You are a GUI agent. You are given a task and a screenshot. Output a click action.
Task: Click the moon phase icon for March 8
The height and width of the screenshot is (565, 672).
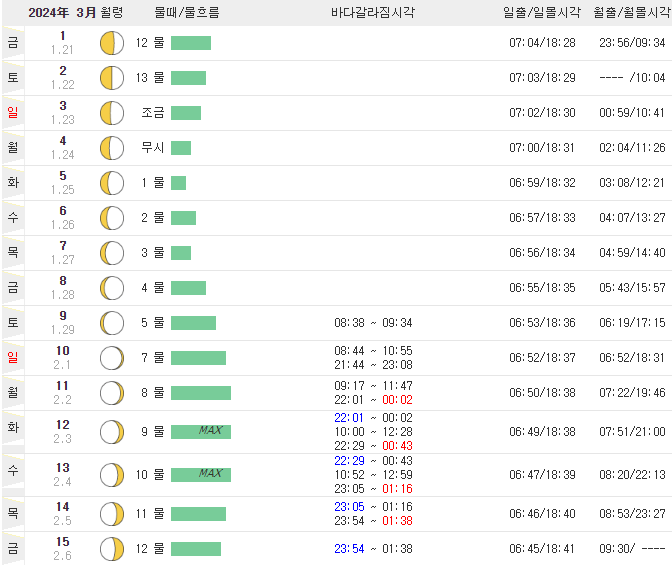tap(112, 288)
